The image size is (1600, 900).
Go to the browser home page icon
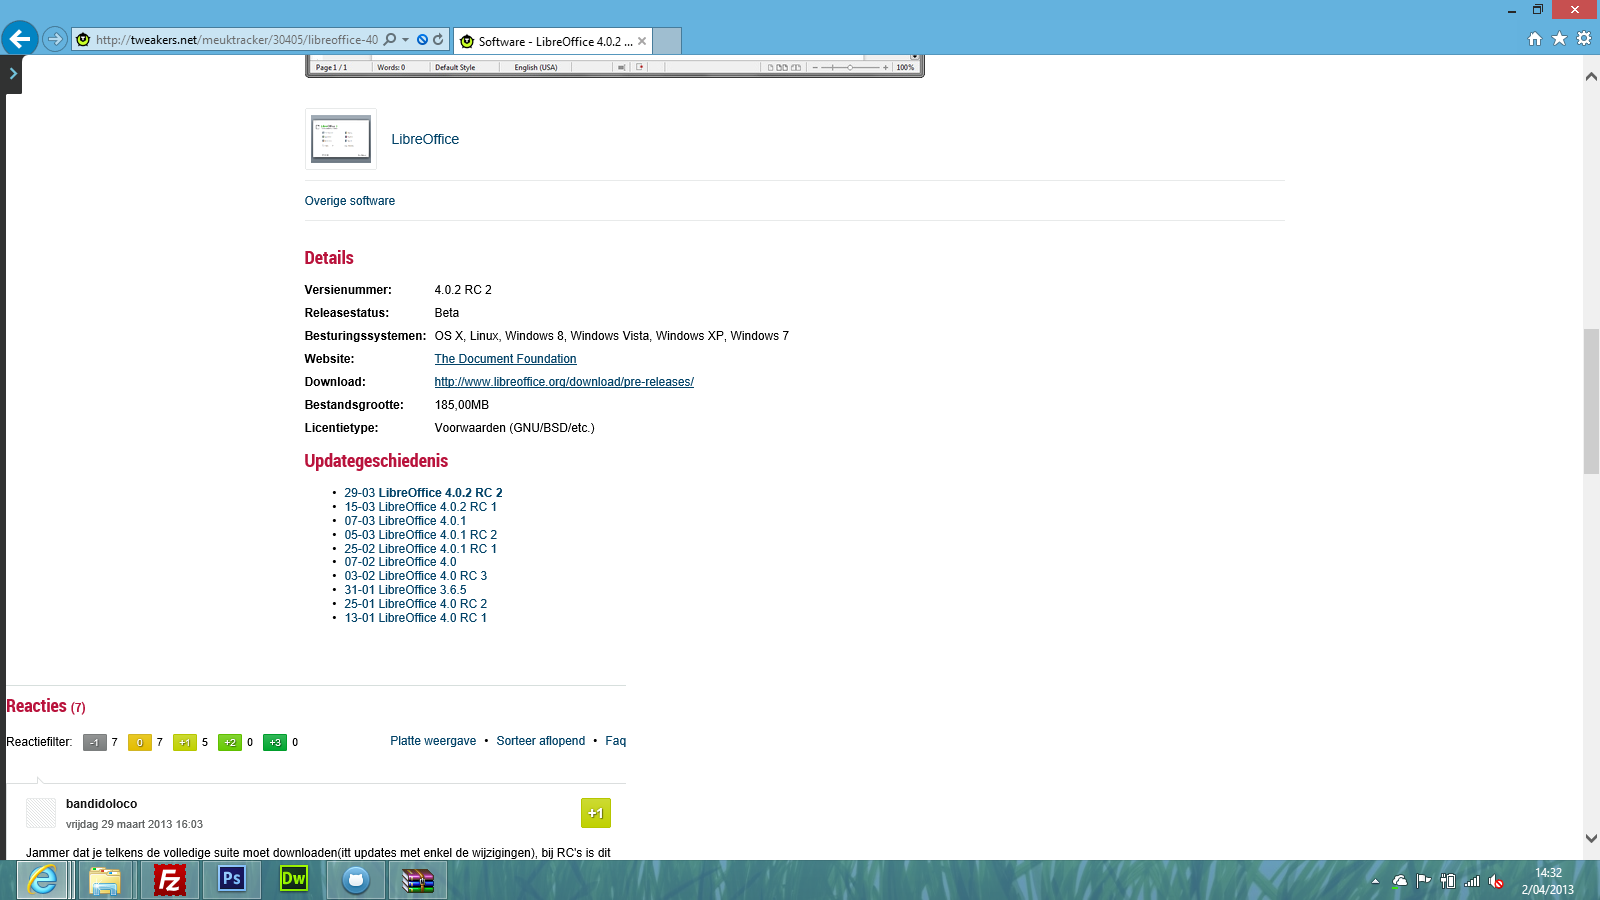point(1535,39)
